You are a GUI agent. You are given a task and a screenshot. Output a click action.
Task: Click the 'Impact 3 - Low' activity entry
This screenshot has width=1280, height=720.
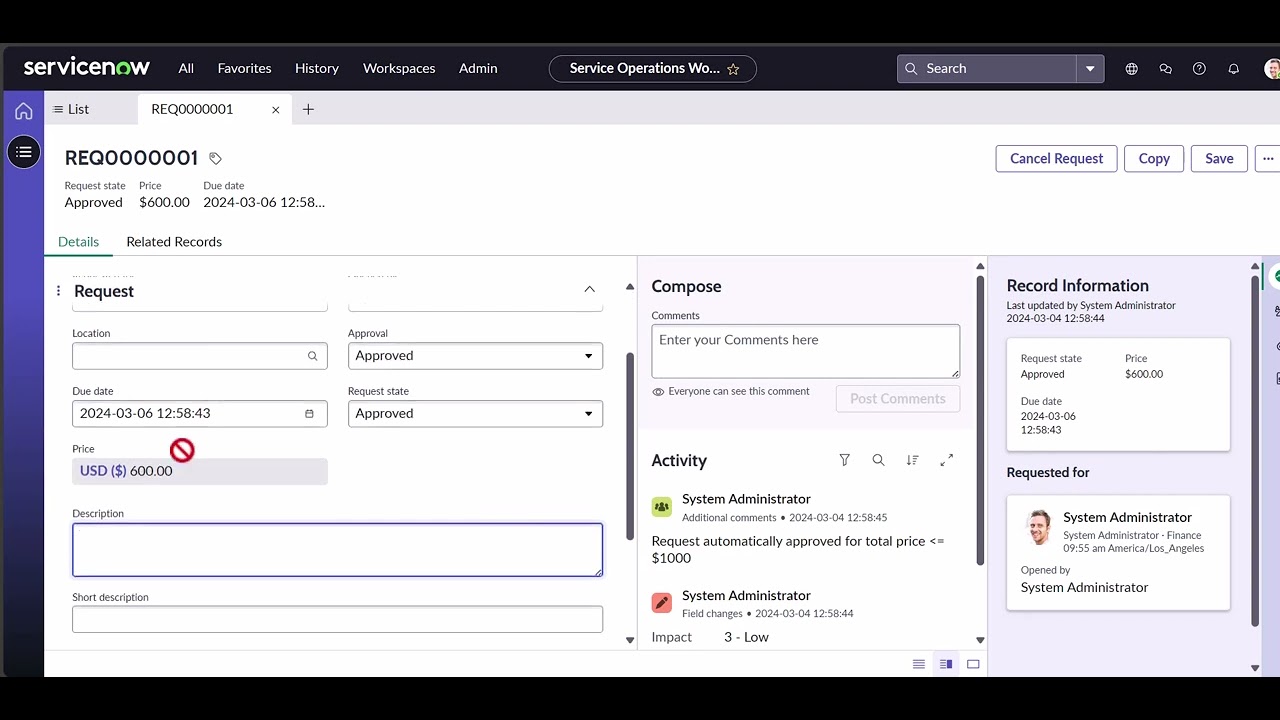(710, 637)
